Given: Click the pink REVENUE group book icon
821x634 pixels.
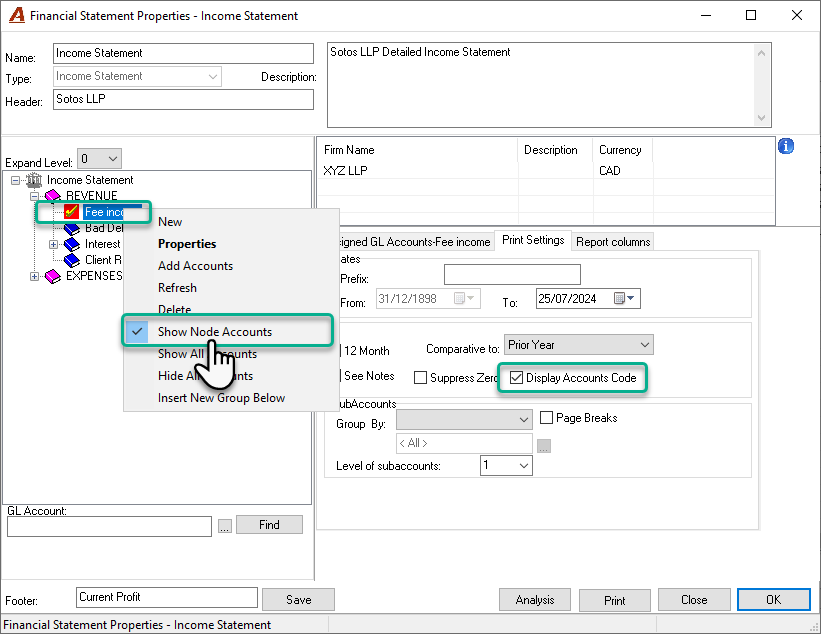Looking at the screenshot, I should pos(53,196).
